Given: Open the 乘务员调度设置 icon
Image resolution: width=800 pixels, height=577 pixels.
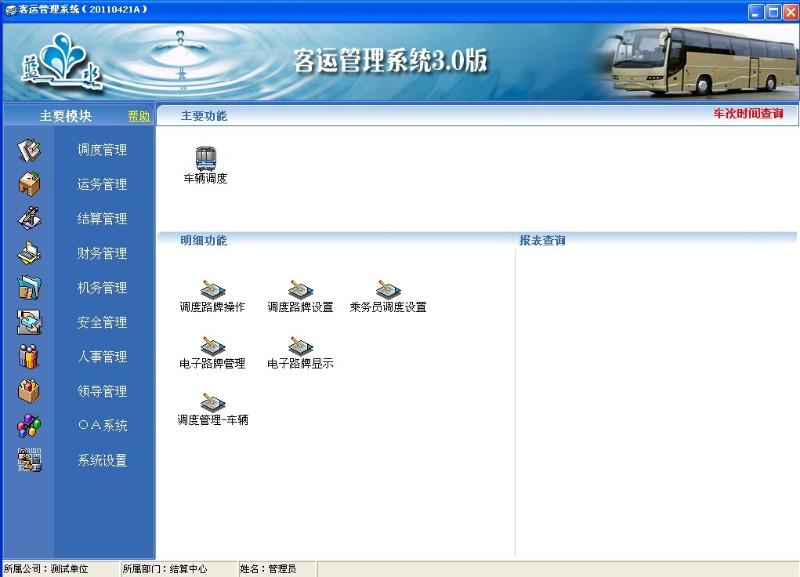Looking at the screenshot, I should [x=388, y=290].
